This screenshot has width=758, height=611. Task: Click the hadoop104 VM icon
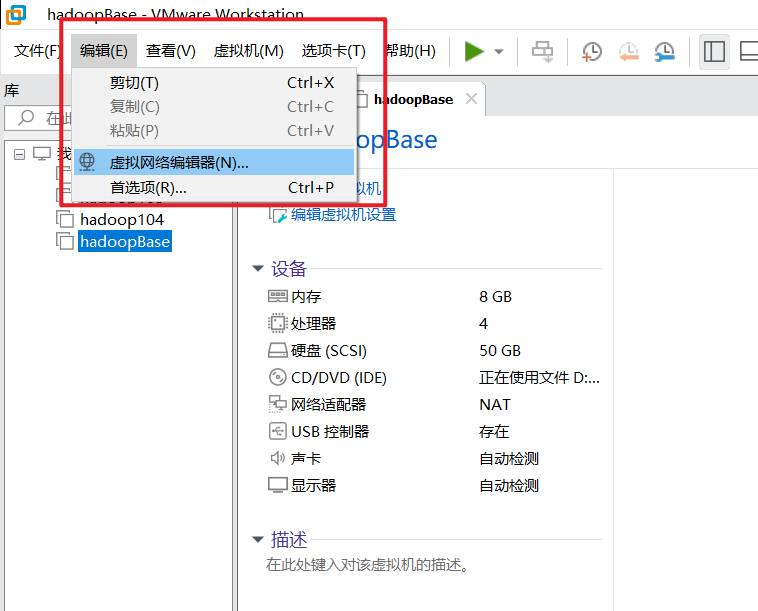tap(65, 219)
